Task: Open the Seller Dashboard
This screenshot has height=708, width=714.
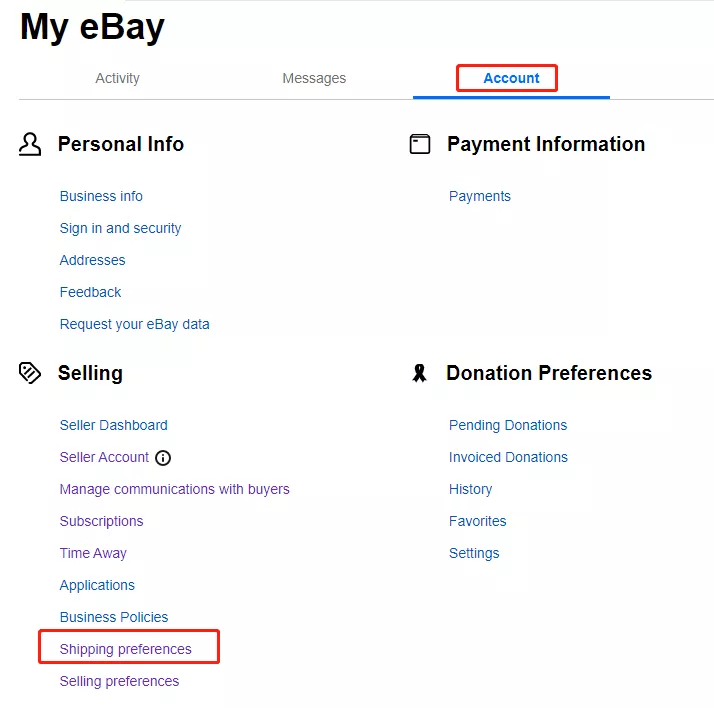Action: tap(113, 425)
